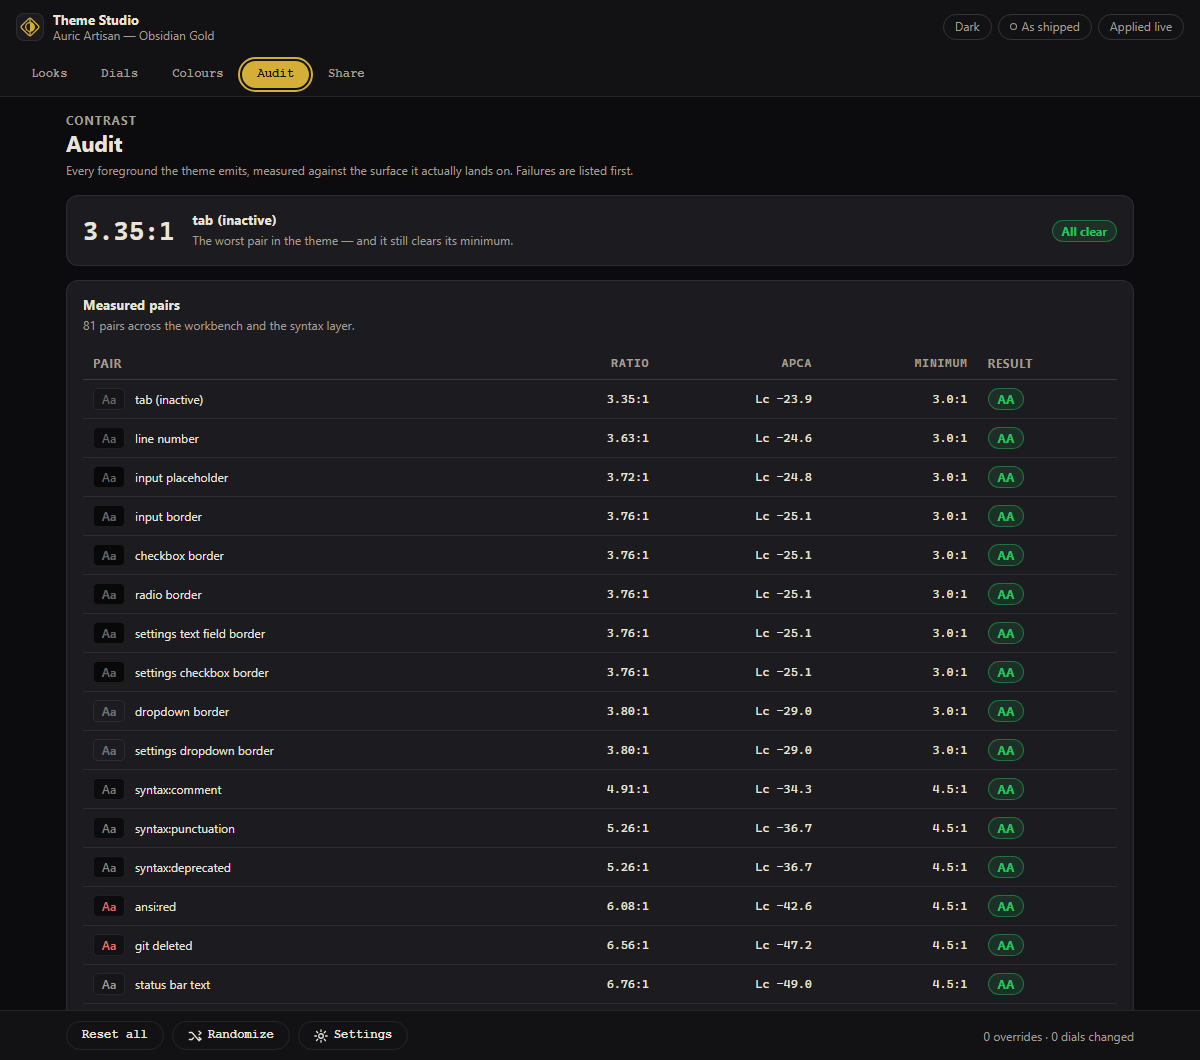Click '0 overrides · 0 dials changed' status
Screen dimensions: 1200x1060
(1058, 1036)
